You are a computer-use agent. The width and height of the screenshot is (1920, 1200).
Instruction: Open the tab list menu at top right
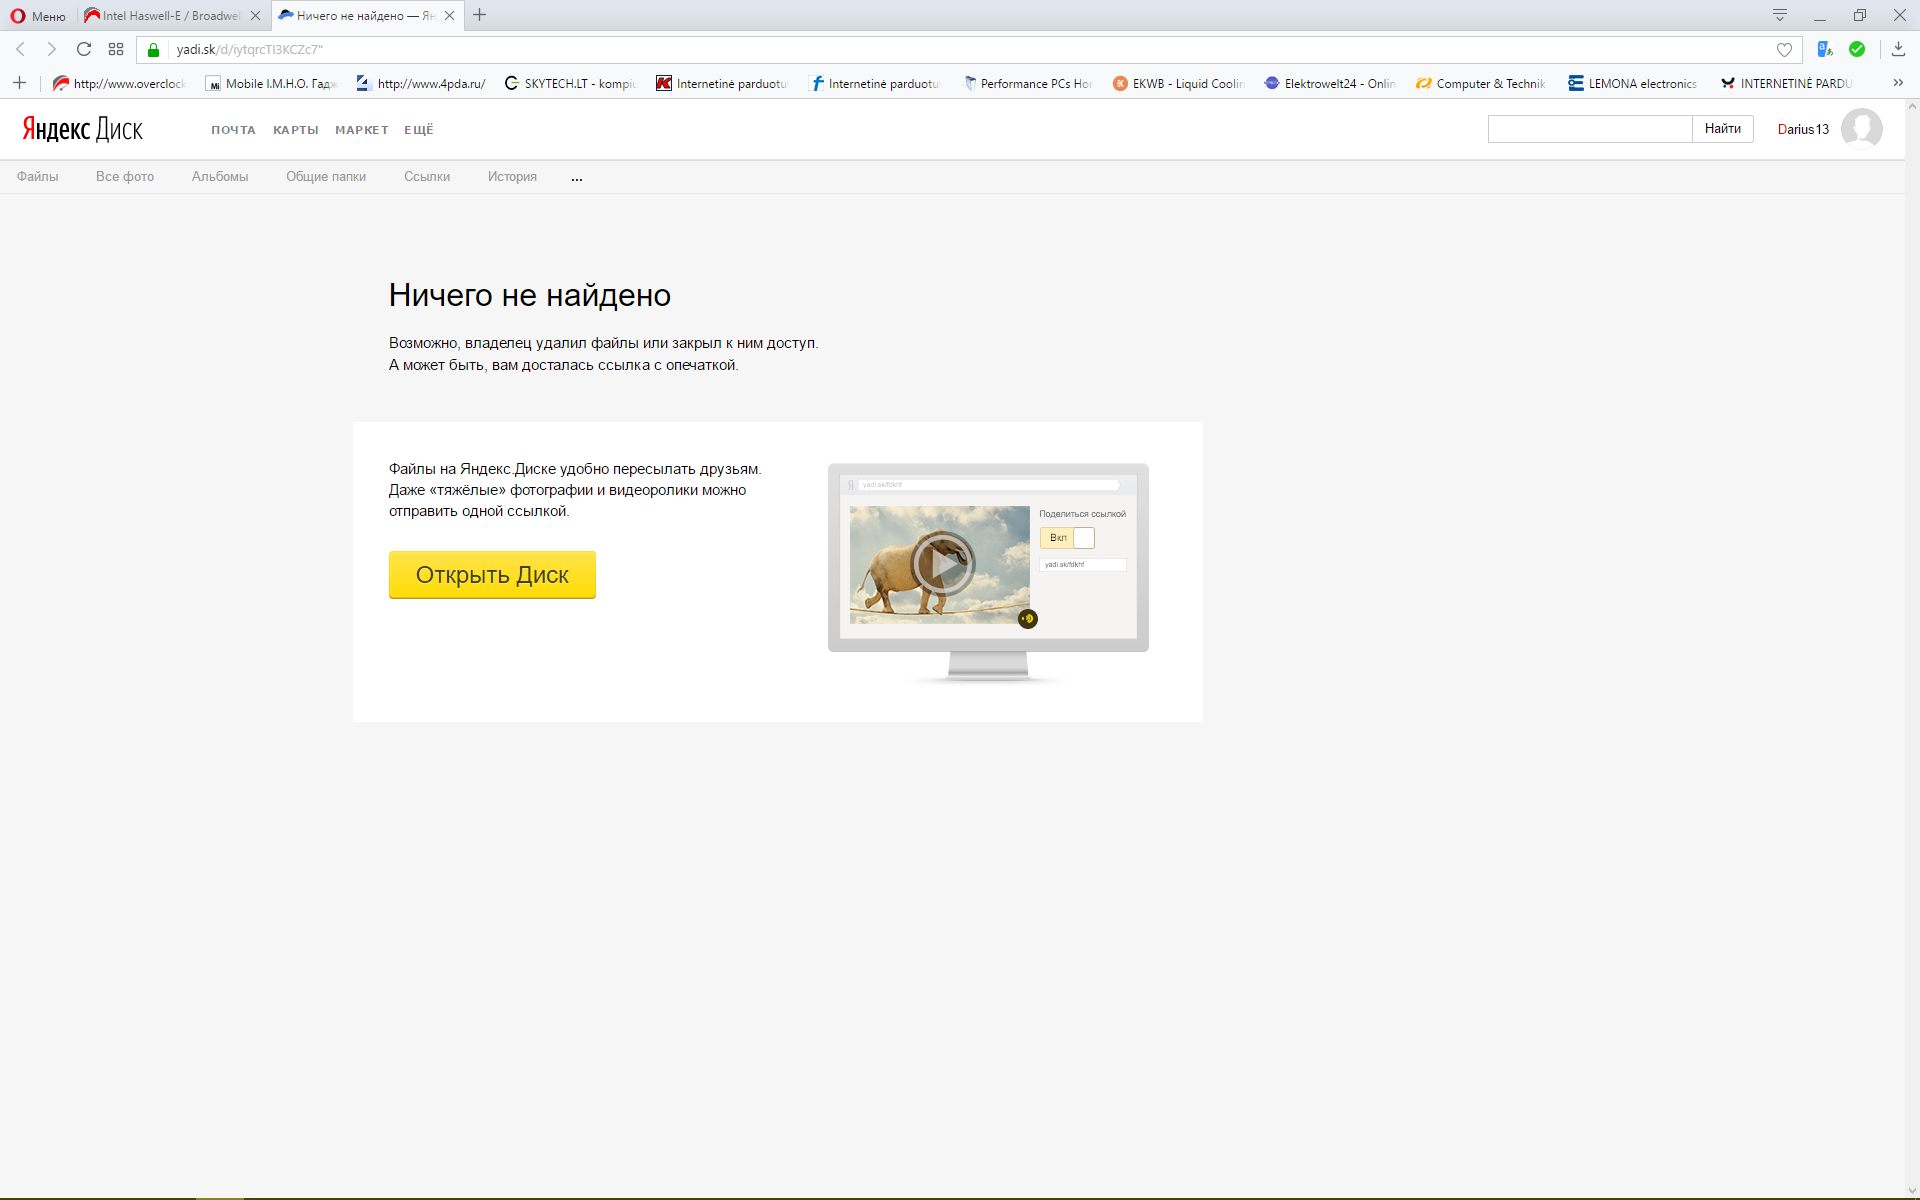(1780, 15)
